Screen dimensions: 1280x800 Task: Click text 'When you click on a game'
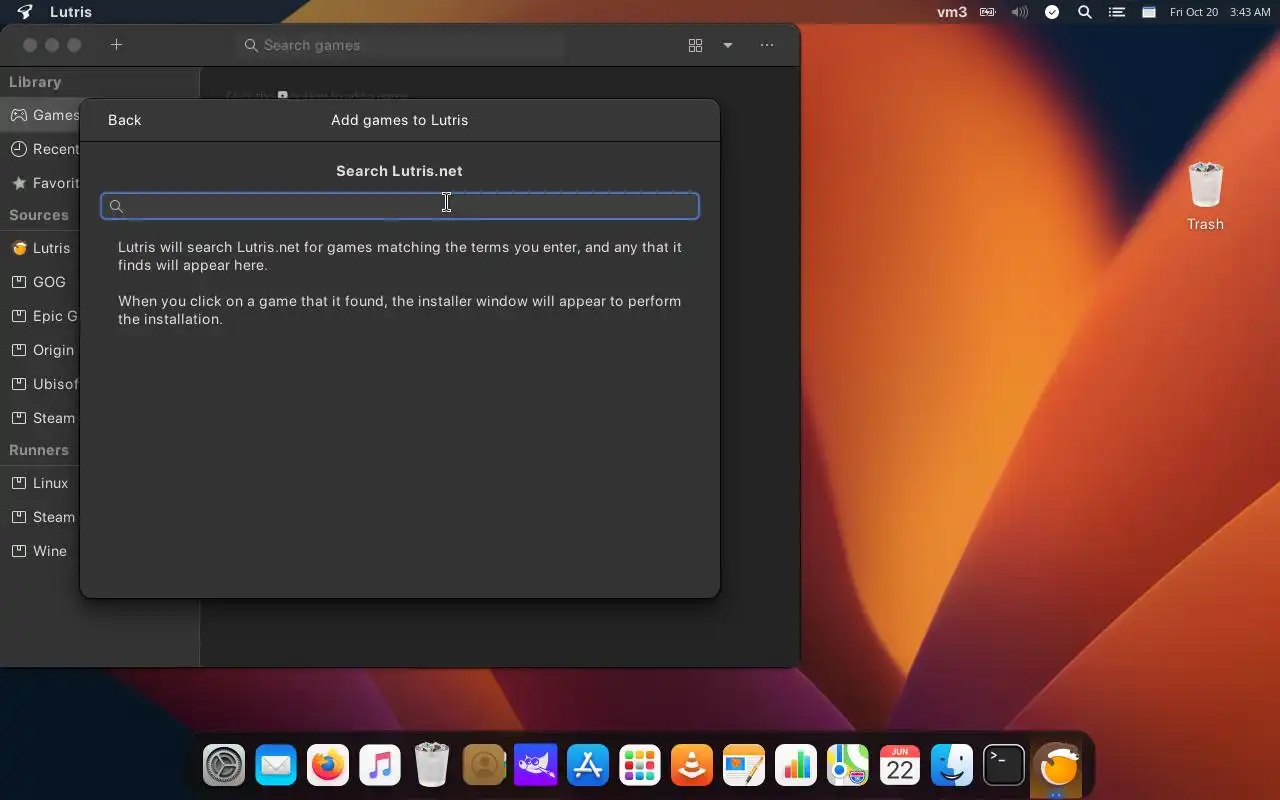213,301
